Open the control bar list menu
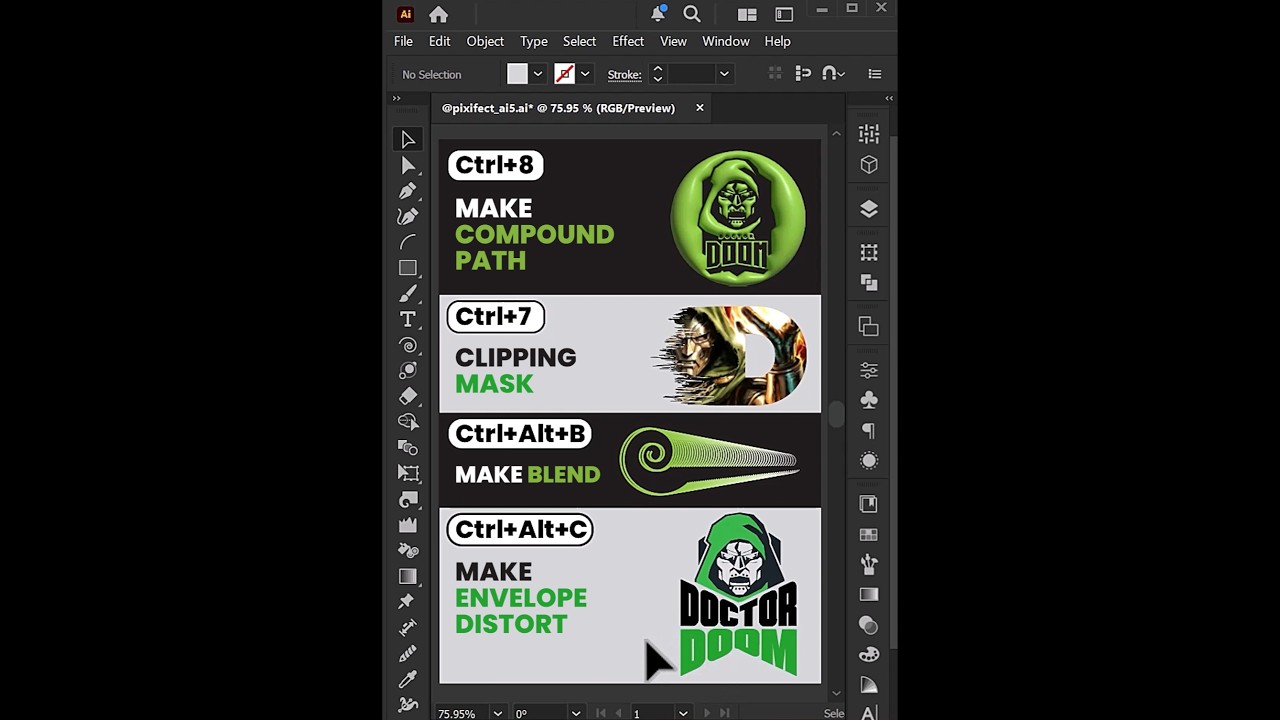Image resolution: width=1280 pixels, height=720 pixels. click(875, 74)
